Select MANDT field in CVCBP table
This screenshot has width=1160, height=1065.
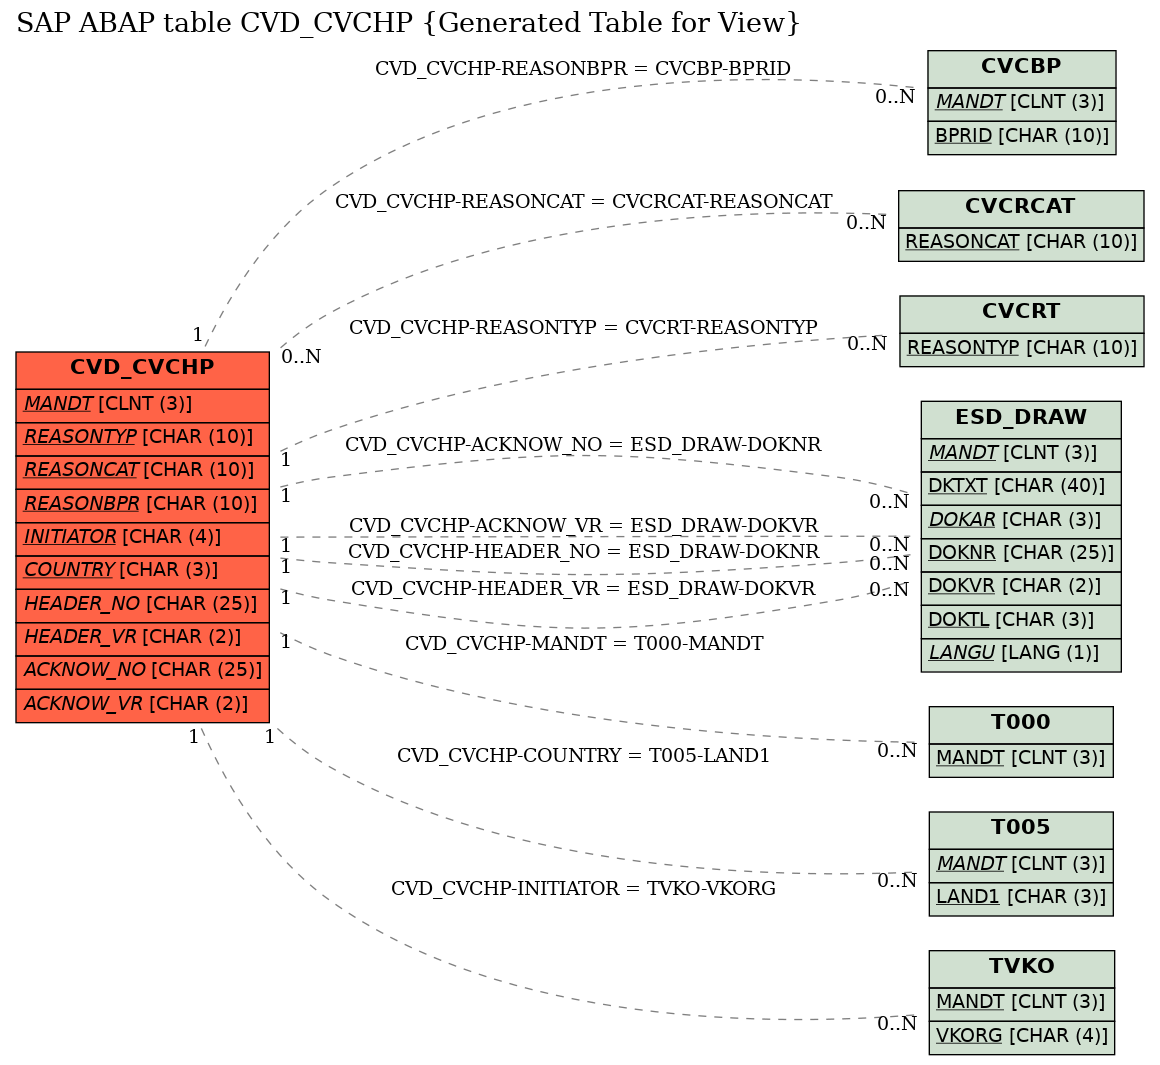tap(1022, 102)
